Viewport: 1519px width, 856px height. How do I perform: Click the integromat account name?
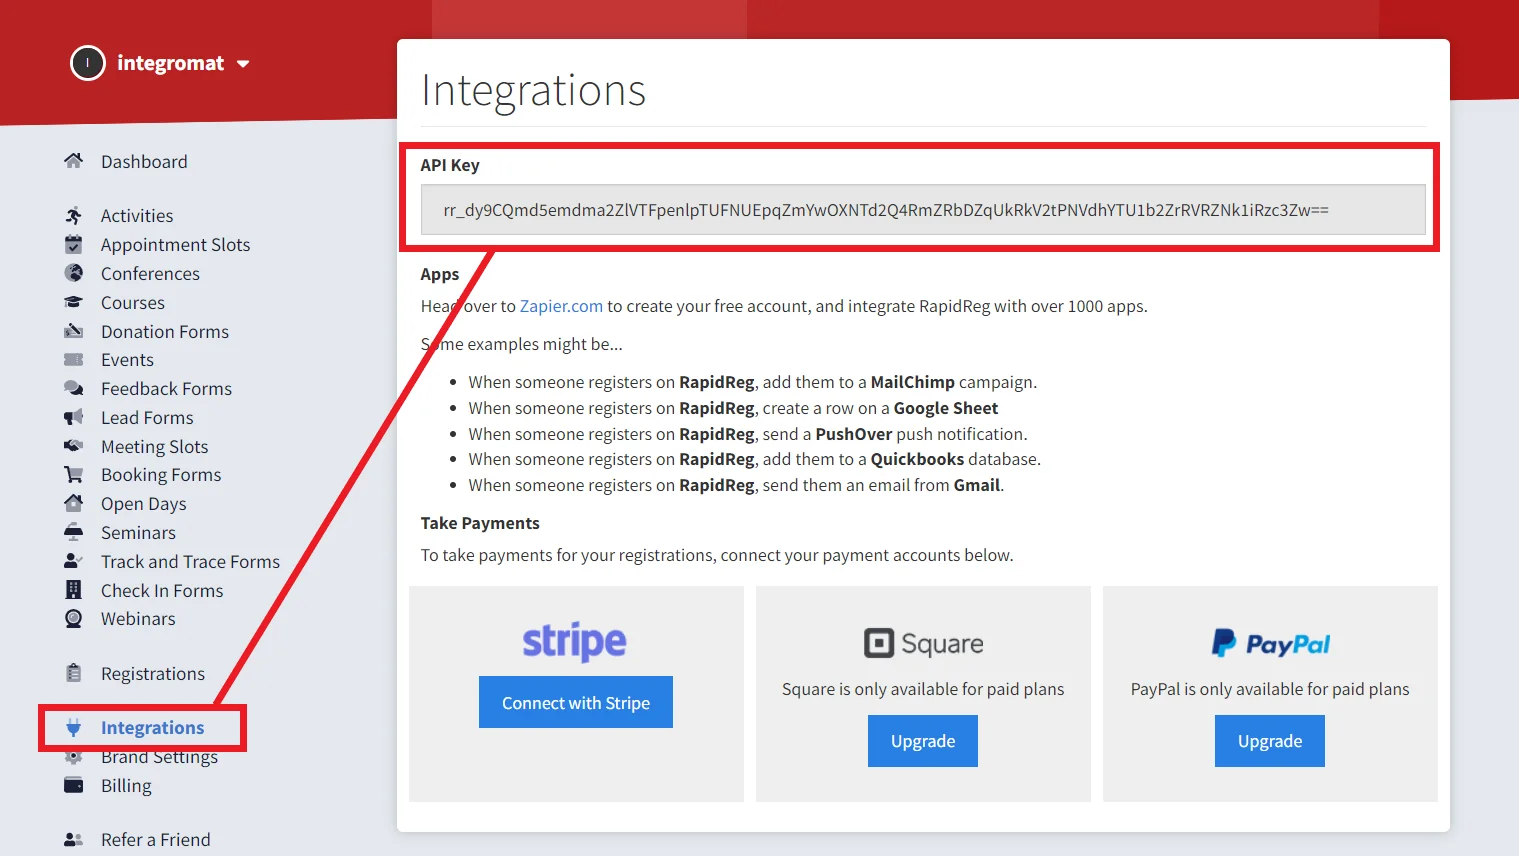171,63
